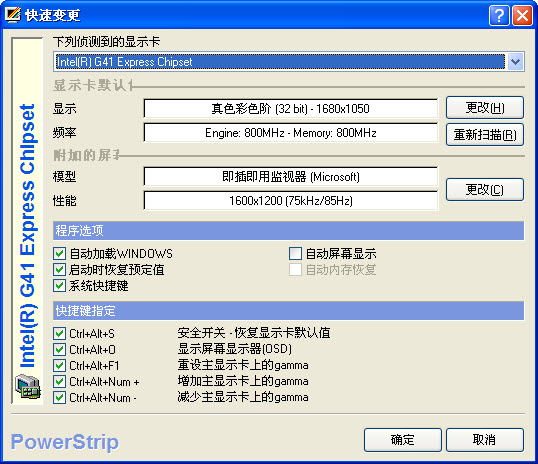Click the help question mark button
The image size is (538, 464).
(x=499, y=15)
